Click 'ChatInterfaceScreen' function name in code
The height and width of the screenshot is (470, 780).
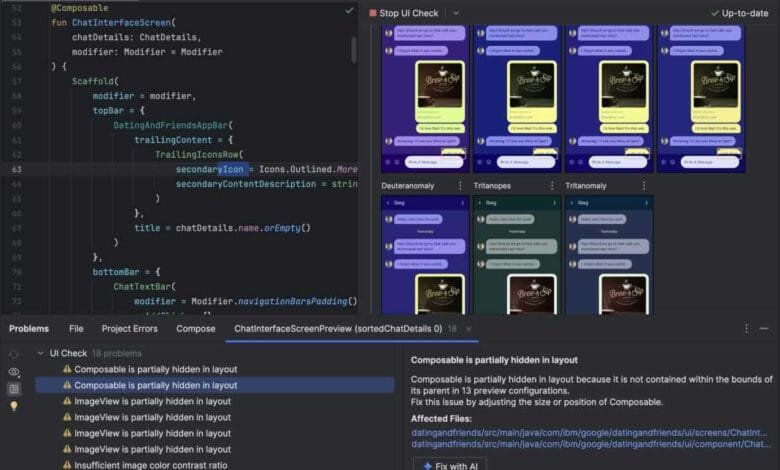tap(121, 22)
